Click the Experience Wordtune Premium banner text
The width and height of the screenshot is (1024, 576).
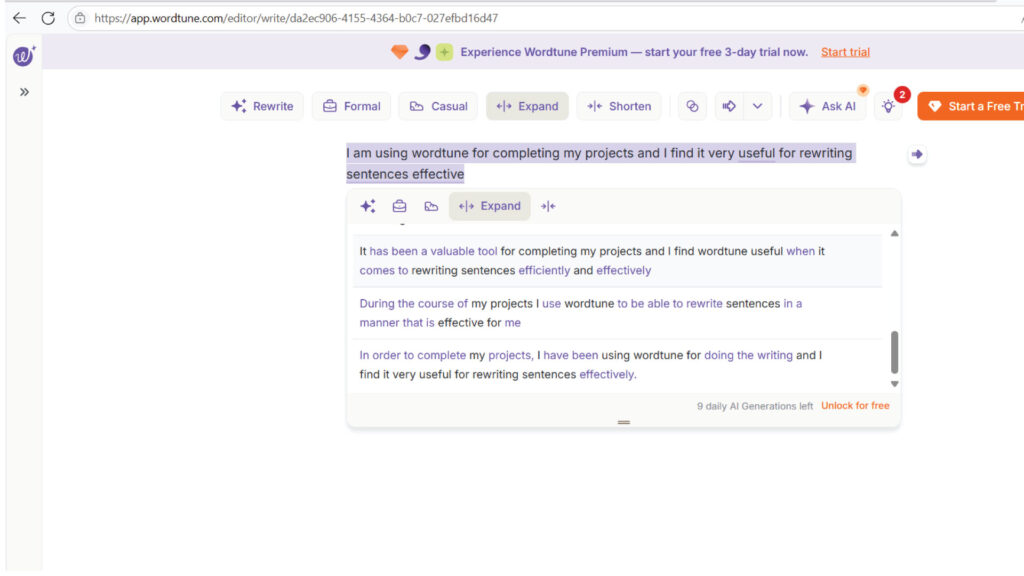633,52
